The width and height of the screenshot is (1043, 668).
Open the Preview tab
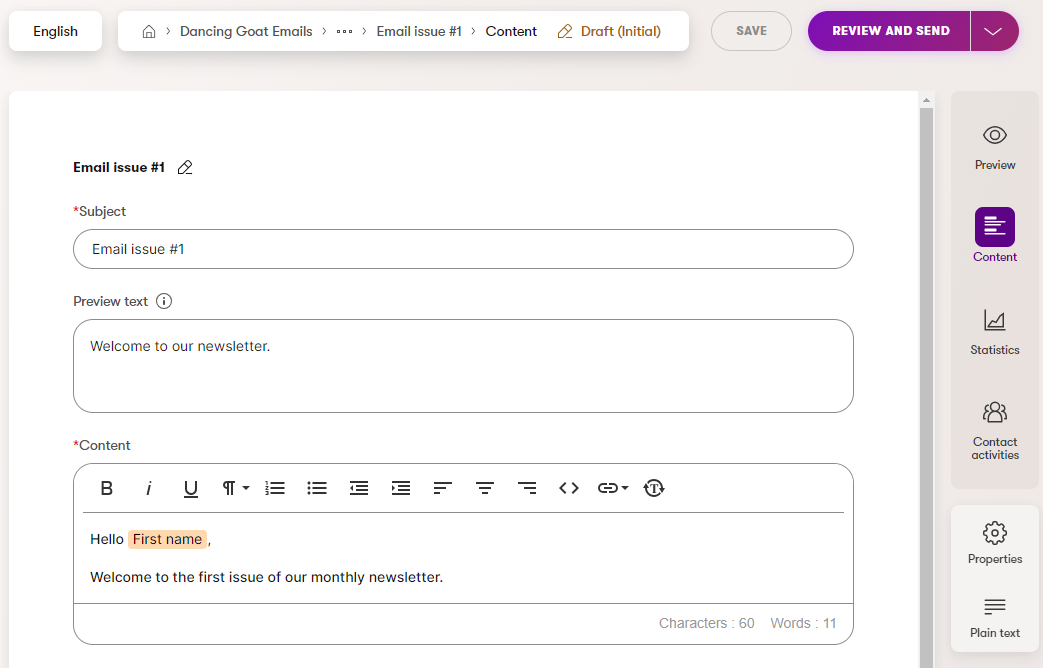click(994, 148)
